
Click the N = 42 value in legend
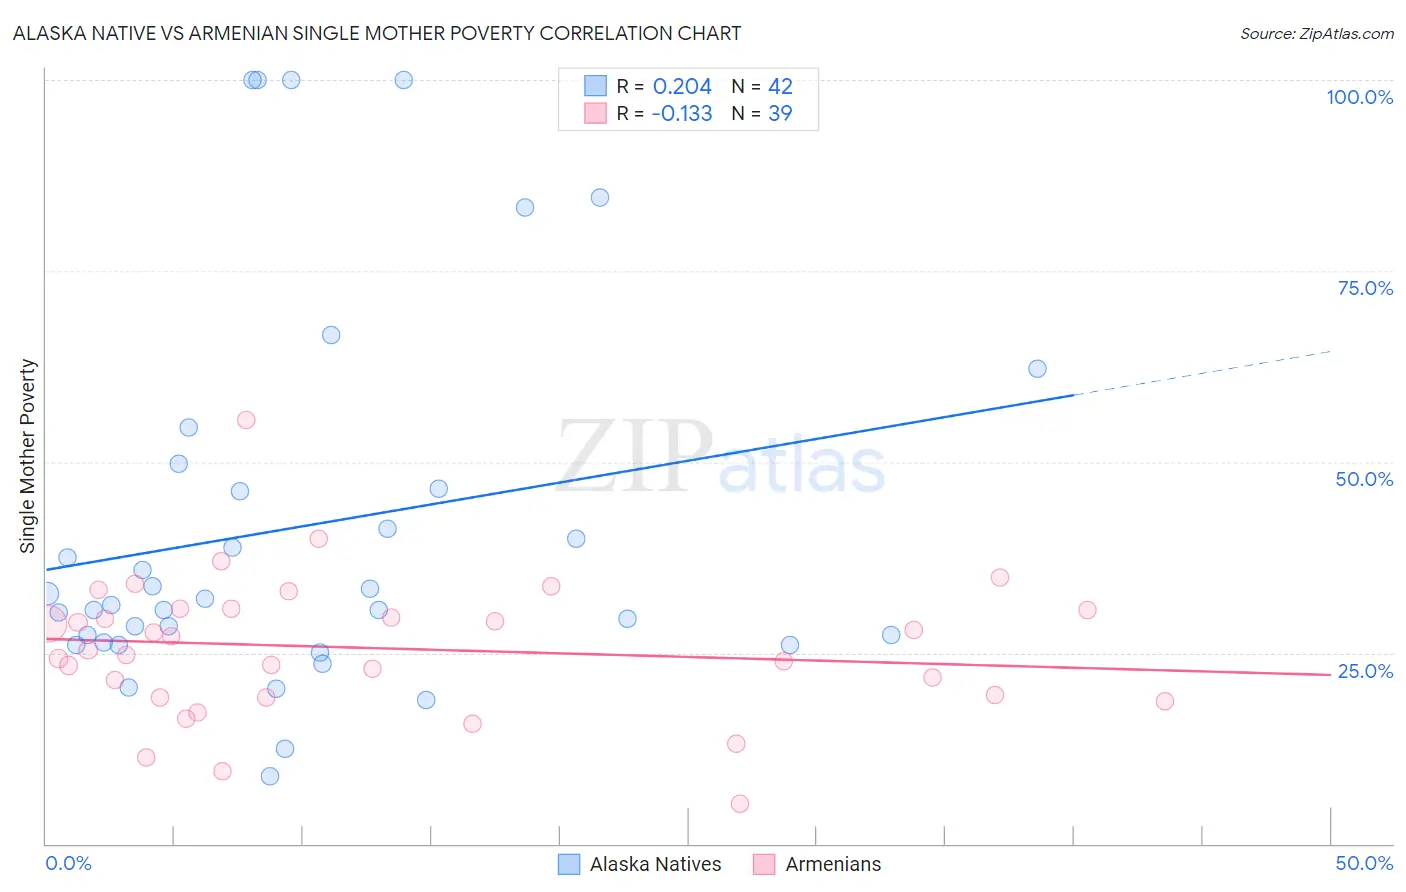coord(762,86)
